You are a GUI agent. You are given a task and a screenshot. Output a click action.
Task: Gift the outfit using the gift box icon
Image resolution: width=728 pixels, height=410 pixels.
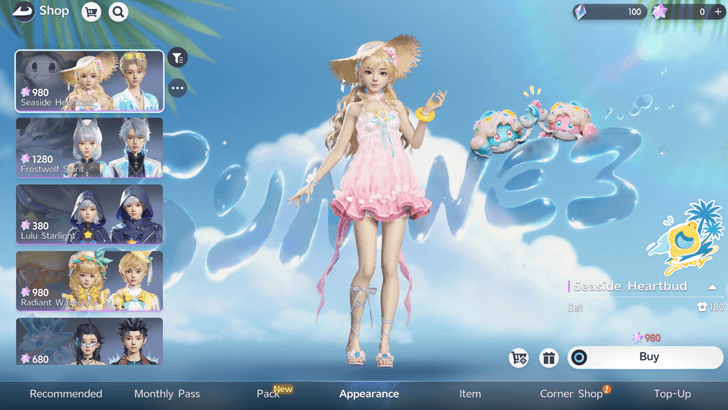(548, 358)
